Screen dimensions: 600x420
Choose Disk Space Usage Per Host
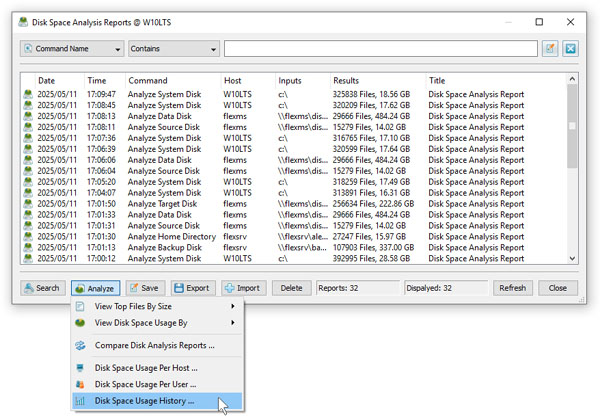click(x=157, y=368)
